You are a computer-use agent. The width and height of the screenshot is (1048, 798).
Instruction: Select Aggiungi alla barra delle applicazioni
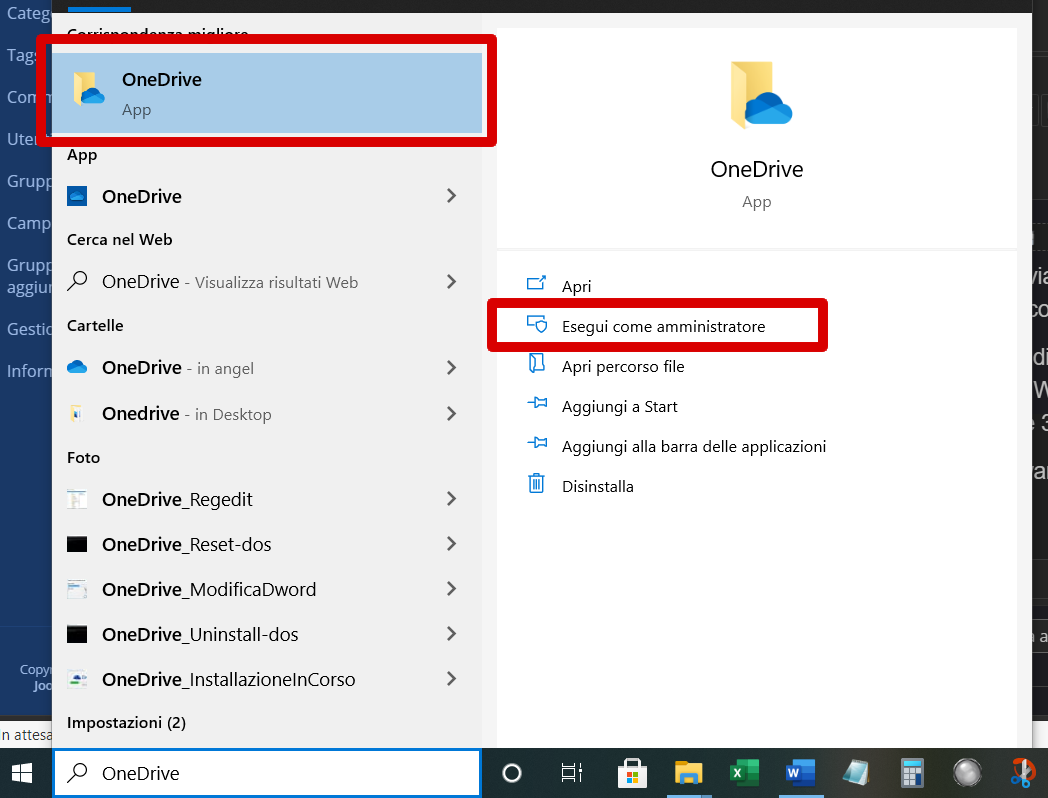click(x=694, y=446)
